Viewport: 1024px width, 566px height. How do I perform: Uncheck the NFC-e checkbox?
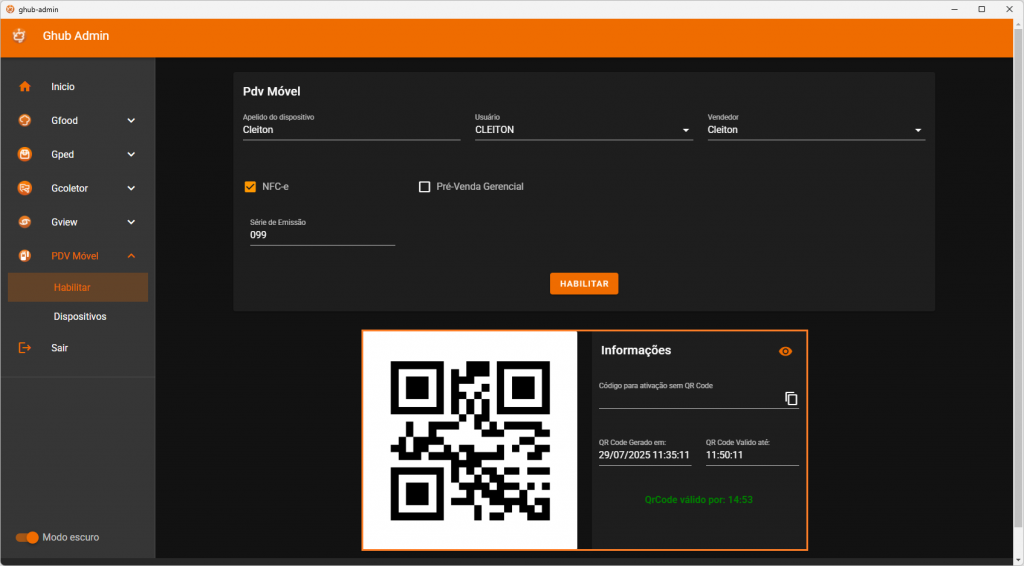250,187
